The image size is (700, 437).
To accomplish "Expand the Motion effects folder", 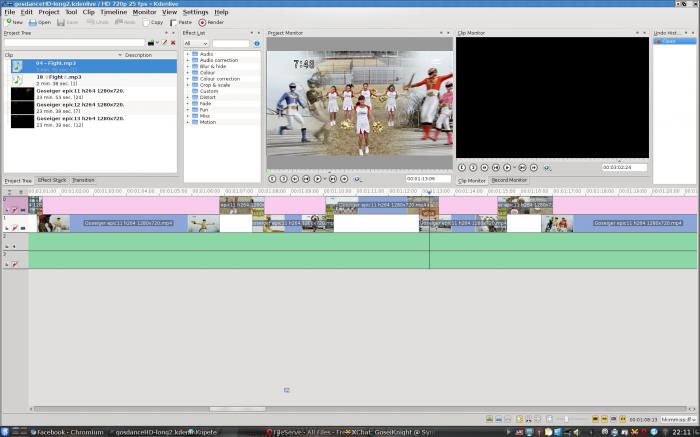I will pyautogui.click(x=188, y=122).
